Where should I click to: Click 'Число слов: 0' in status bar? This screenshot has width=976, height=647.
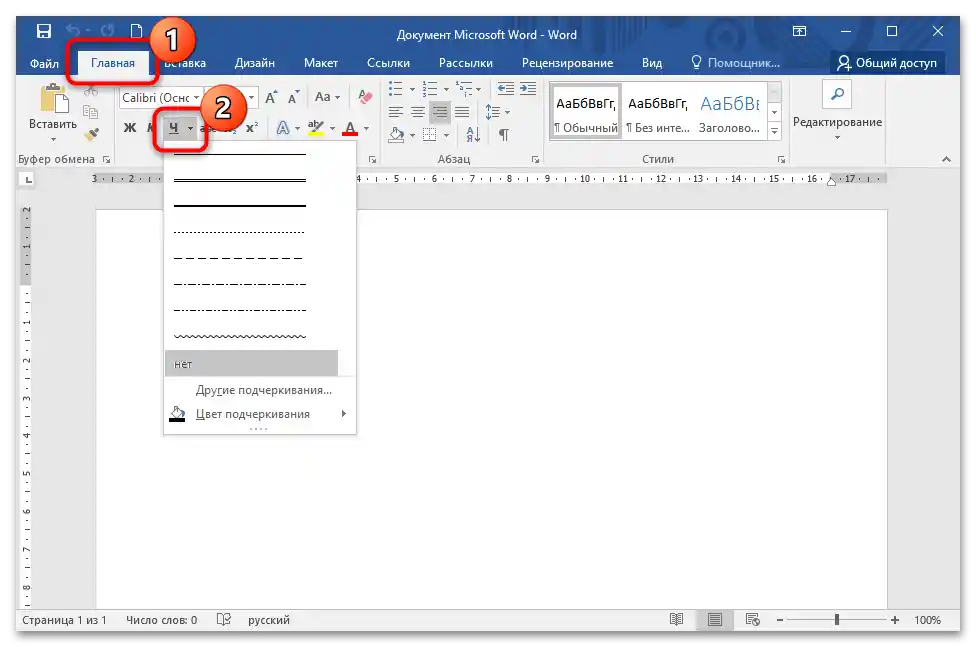pos(162,620)
